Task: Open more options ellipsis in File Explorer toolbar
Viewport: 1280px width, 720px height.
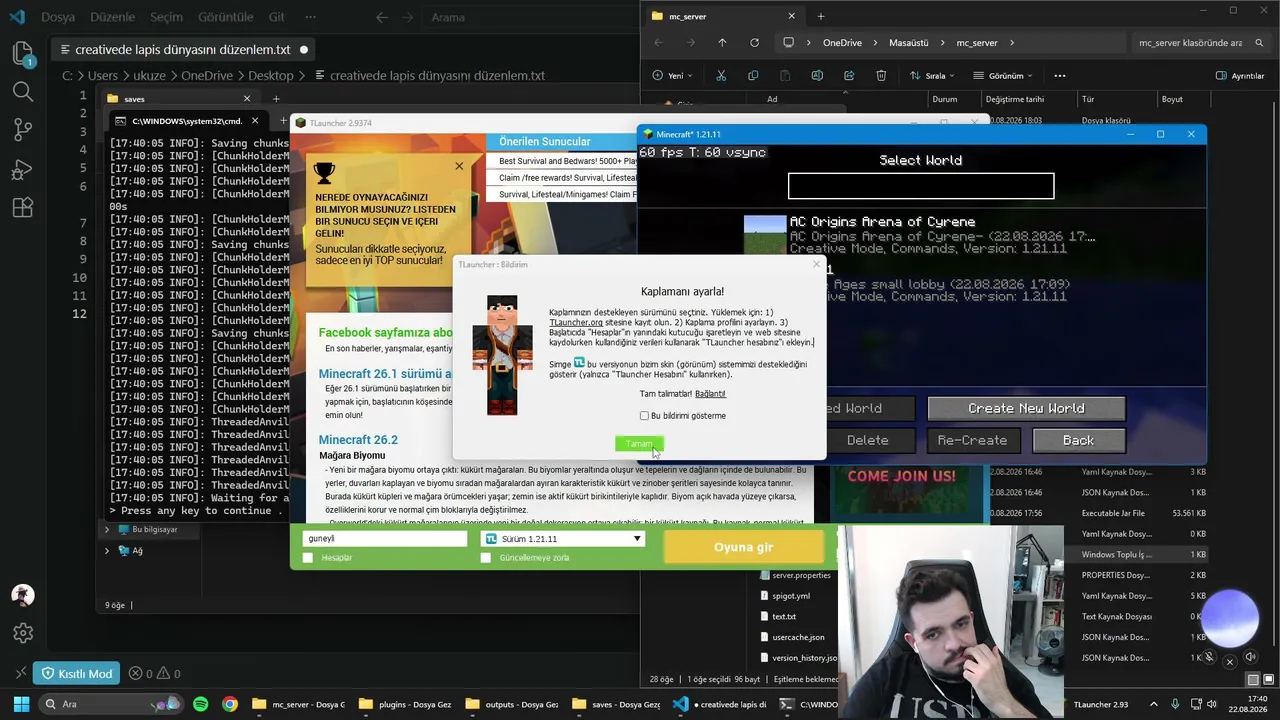Action: [x=1060, y=76]
